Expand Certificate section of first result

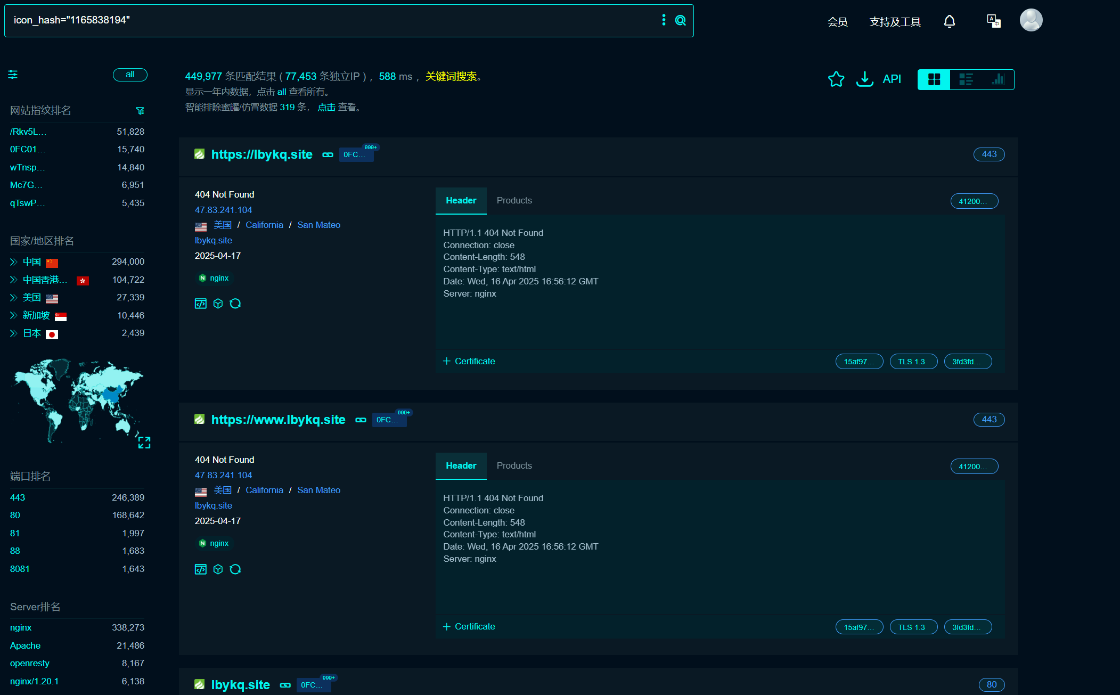pyautogui.click(x=469, y=361)
